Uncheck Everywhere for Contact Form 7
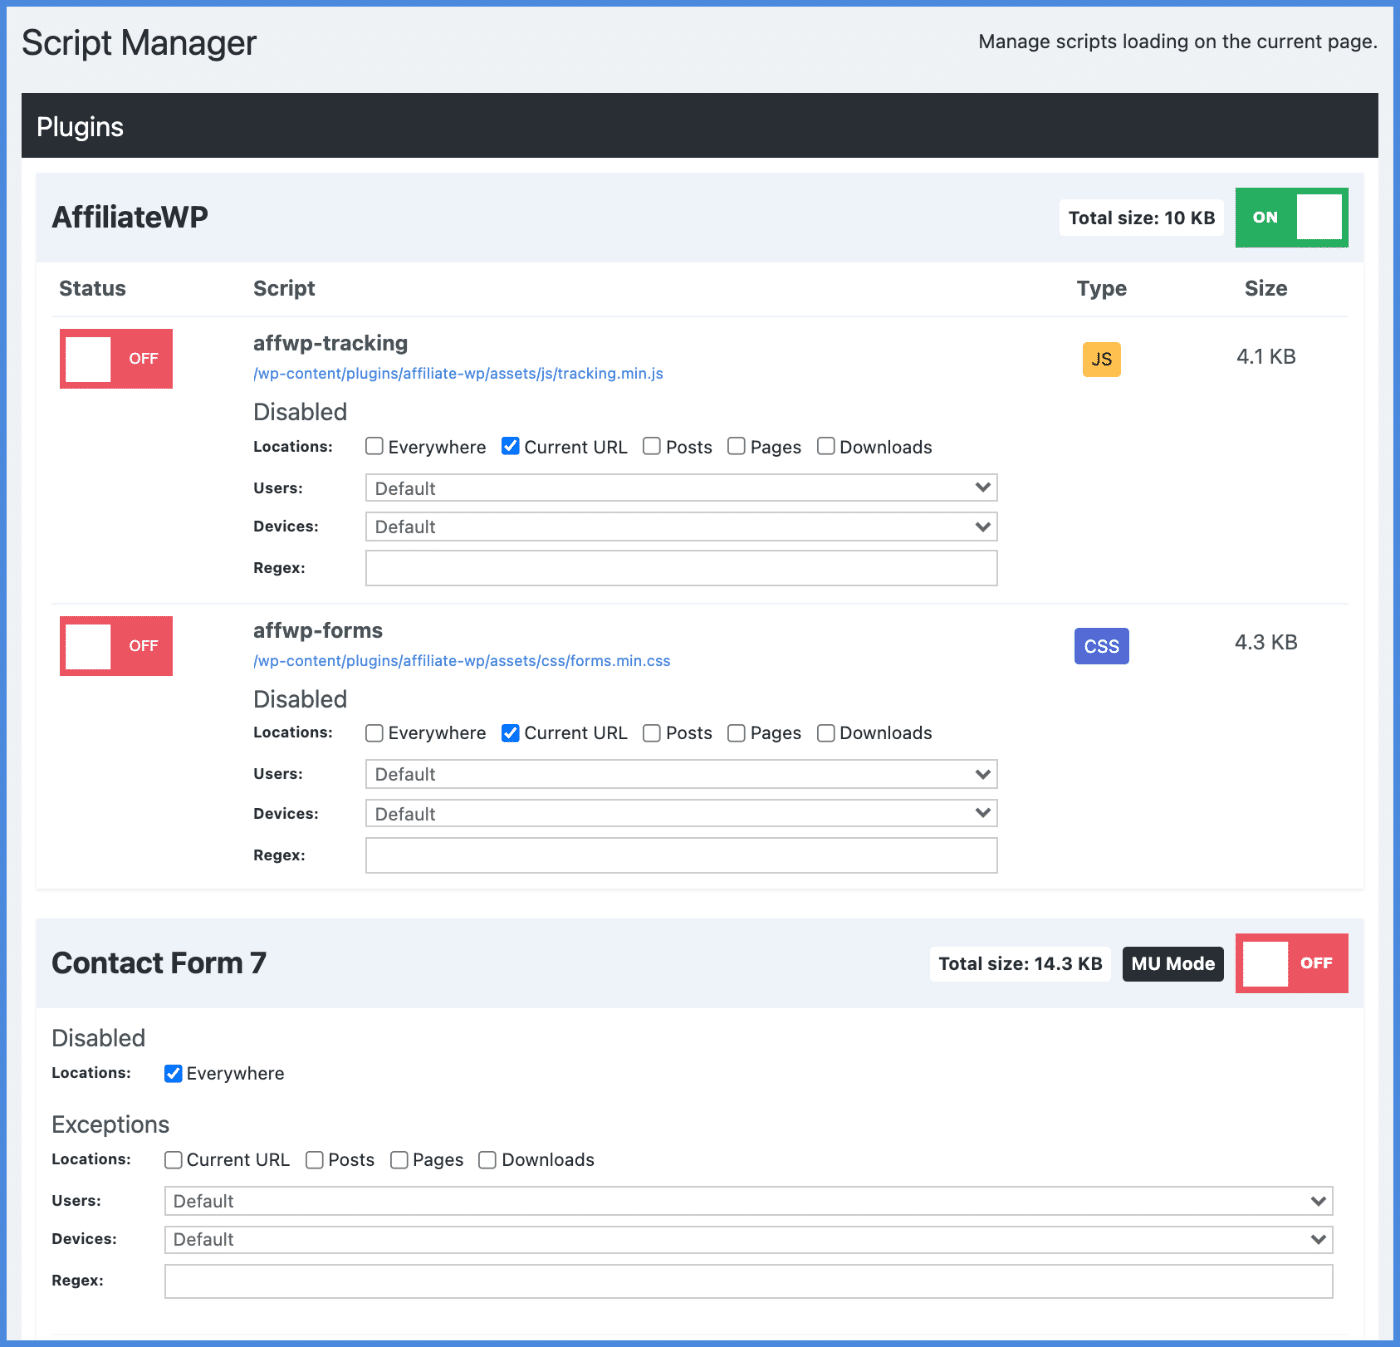1400x1347 pixels. pos(174,1073)
